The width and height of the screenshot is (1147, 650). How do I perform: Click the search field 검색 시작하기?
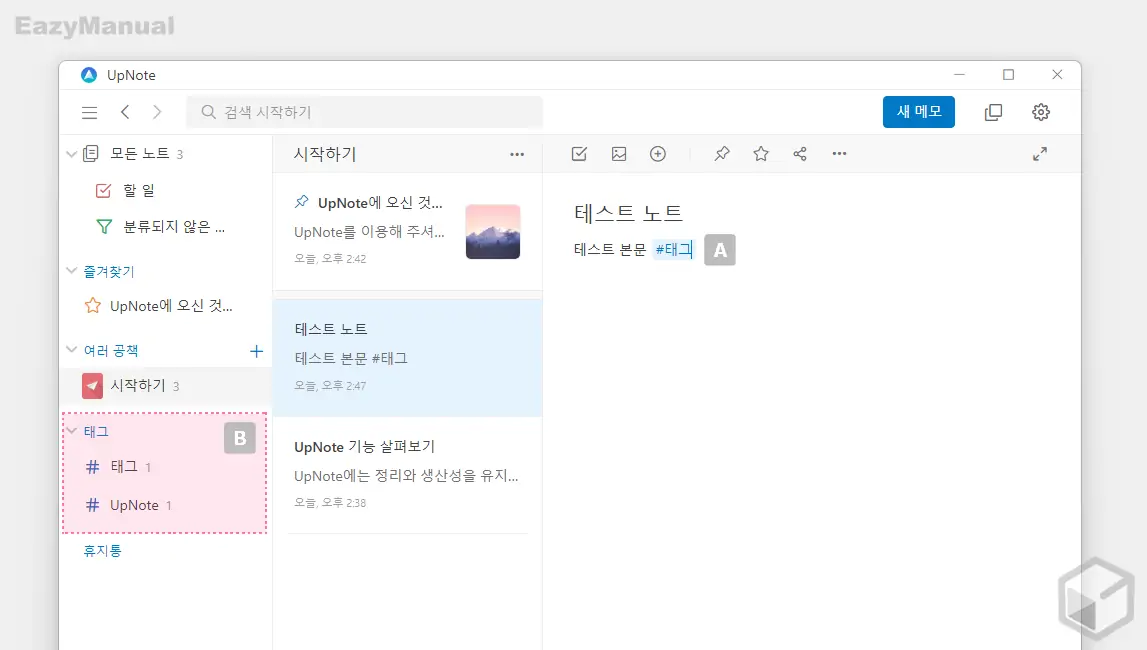[364, 112]
